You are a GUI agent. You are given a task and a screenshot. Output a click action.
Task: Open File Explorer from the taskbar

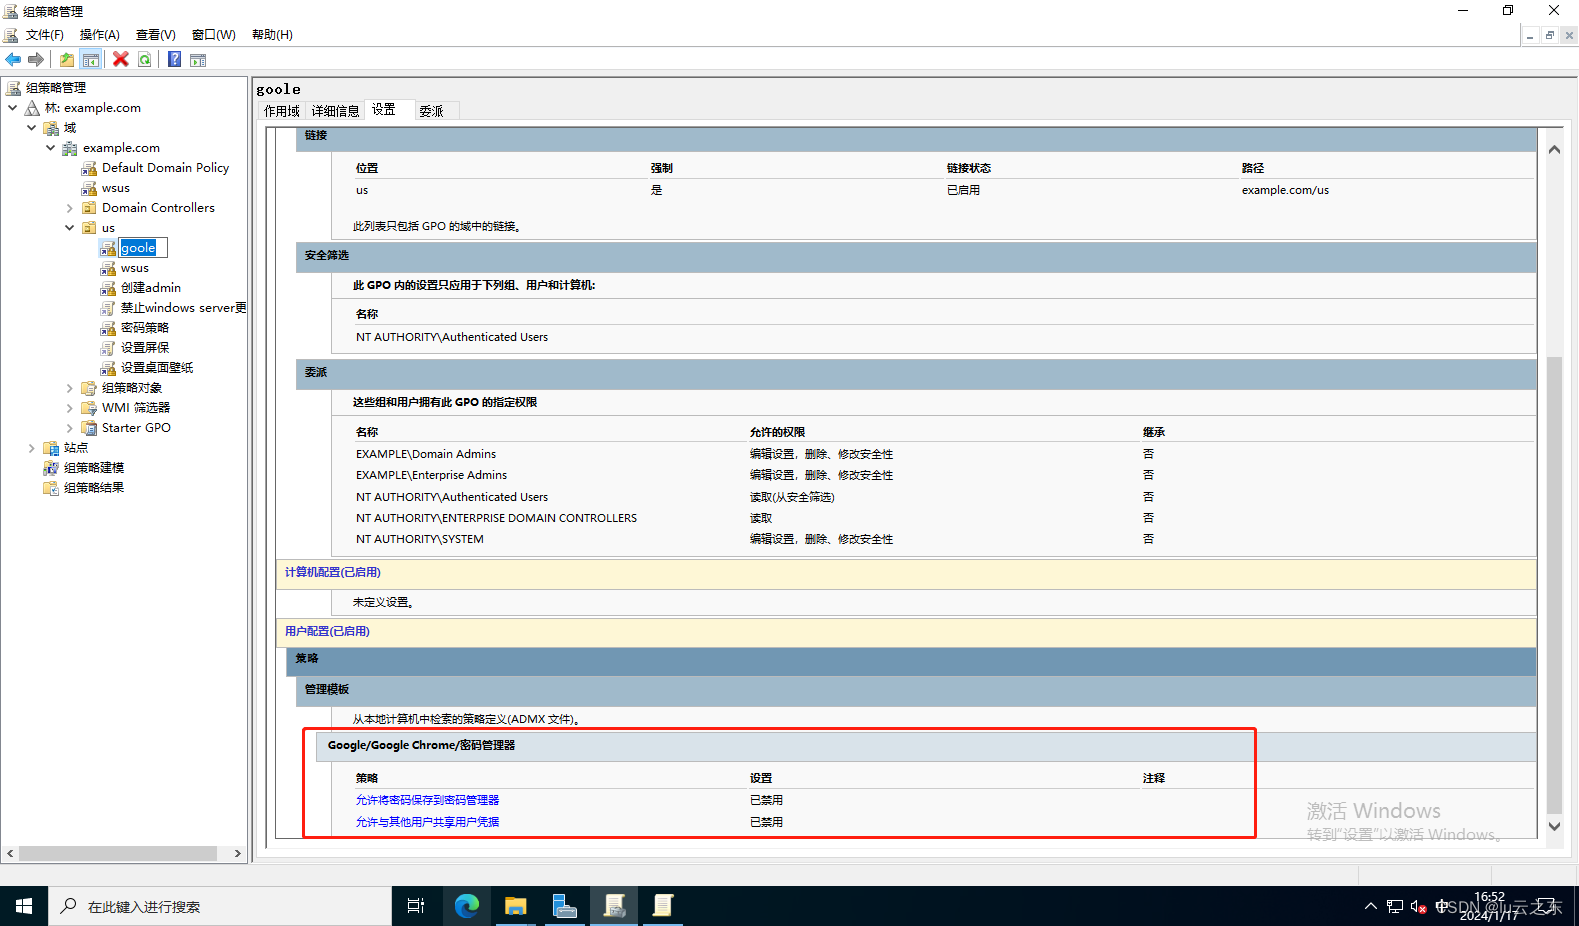coord(515,906)
